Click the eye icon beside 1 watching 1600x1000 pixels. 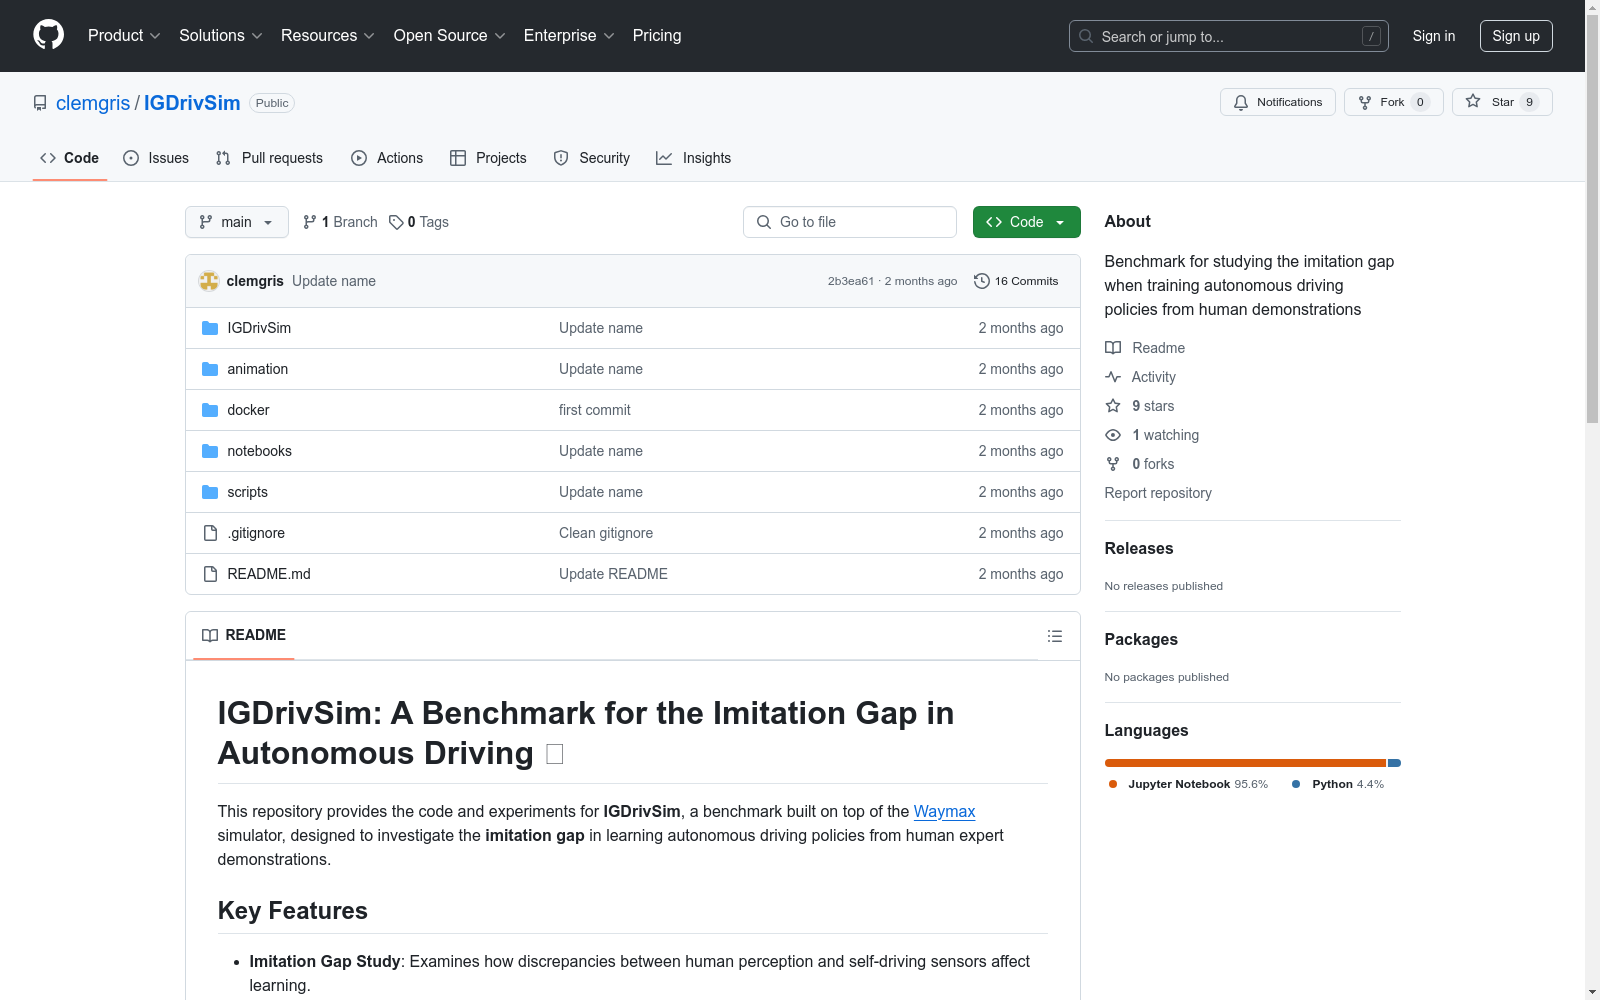(1113, 435)
